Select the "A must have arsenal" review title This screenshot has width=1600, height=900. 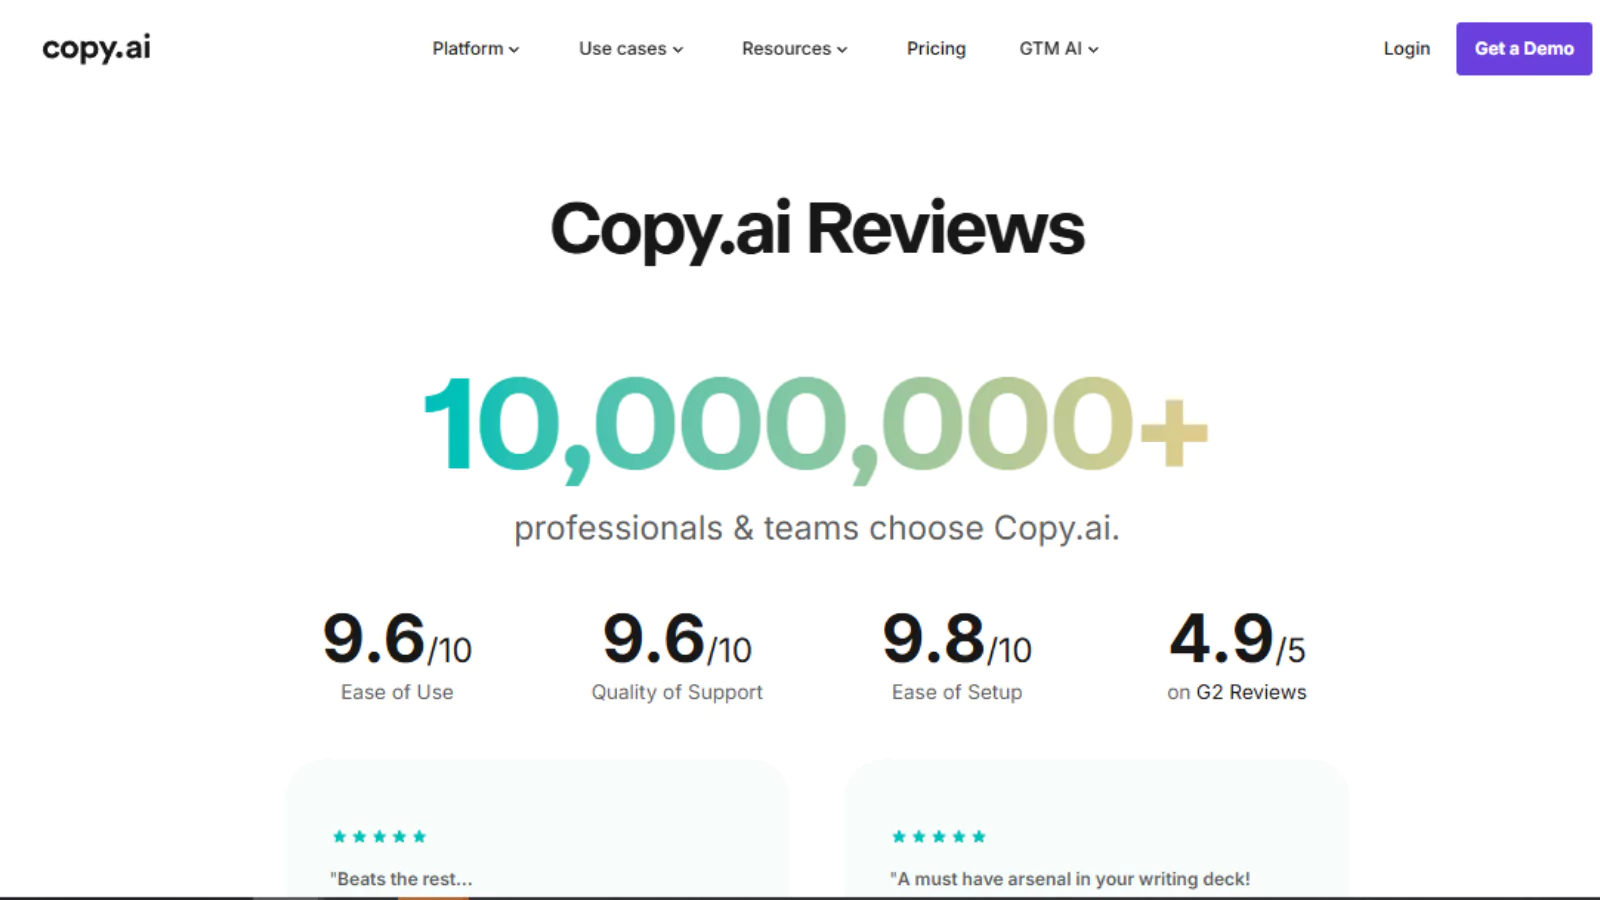[x=1069, y=879]
